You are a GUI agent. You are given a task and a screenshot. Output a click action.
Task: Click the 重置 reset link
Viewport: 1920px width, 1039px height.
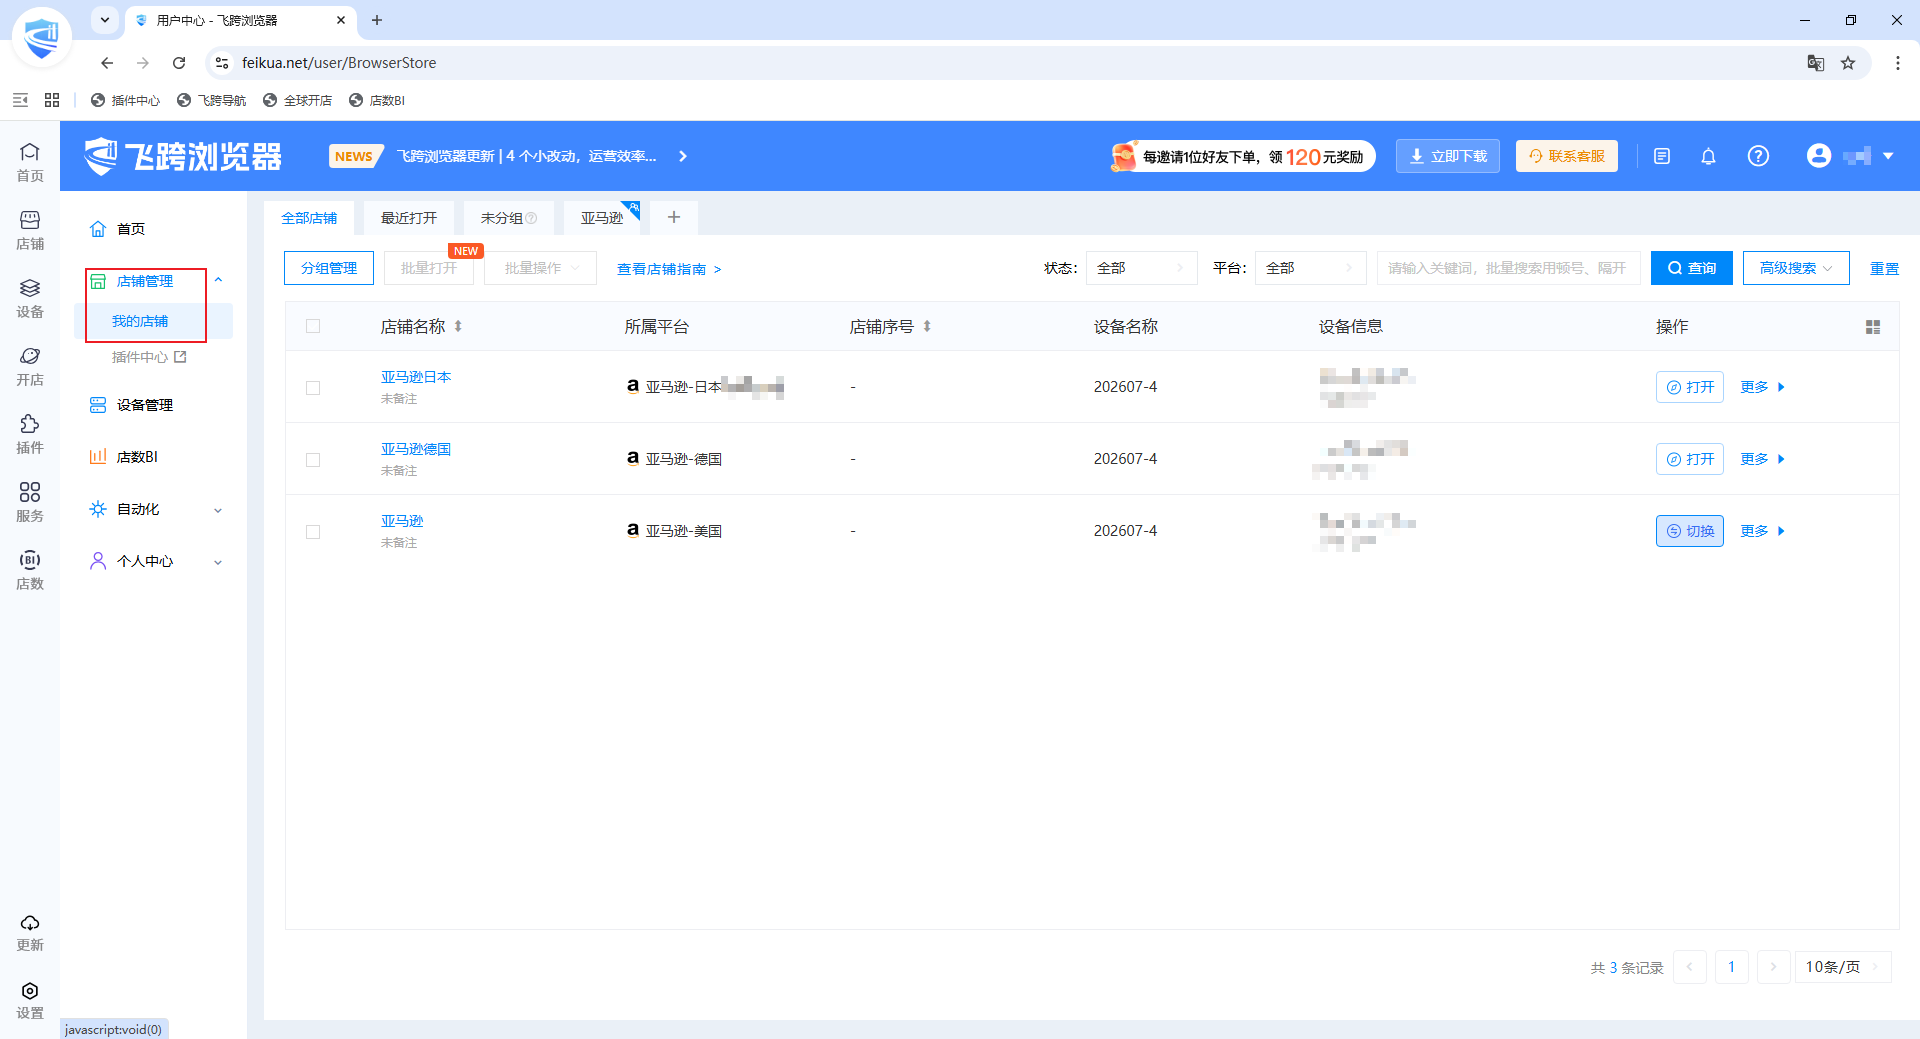[x=1884, y=269]
